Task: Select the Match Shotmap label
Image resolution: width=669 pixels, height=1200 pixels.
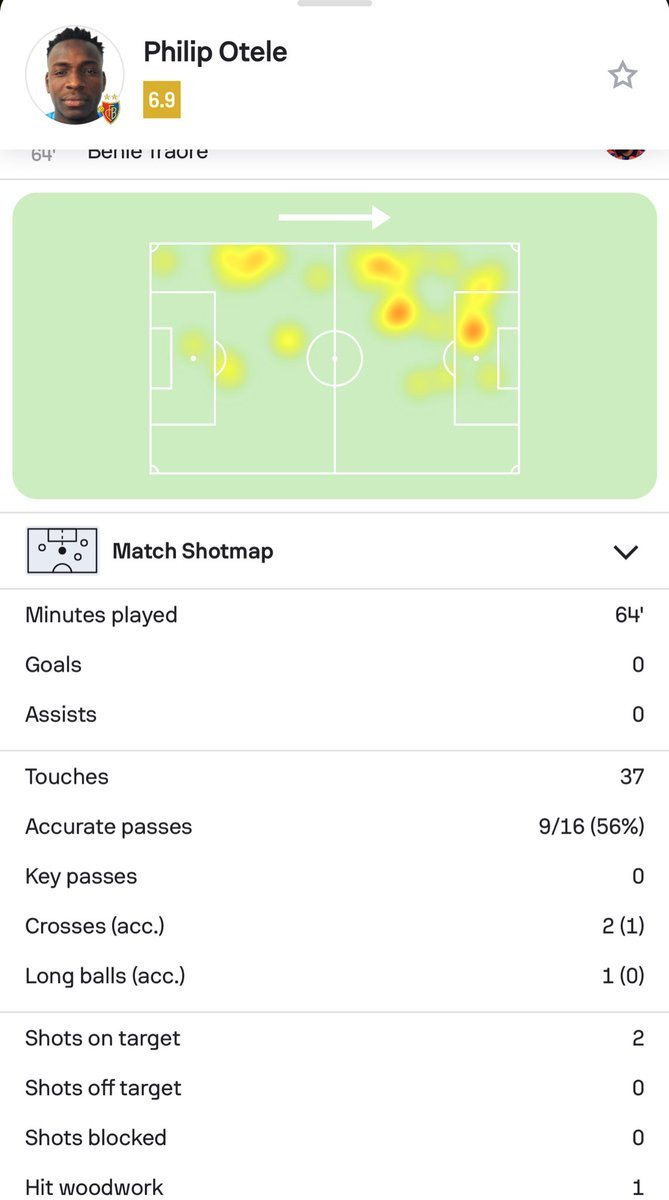Action: click(x=192, y=551)
